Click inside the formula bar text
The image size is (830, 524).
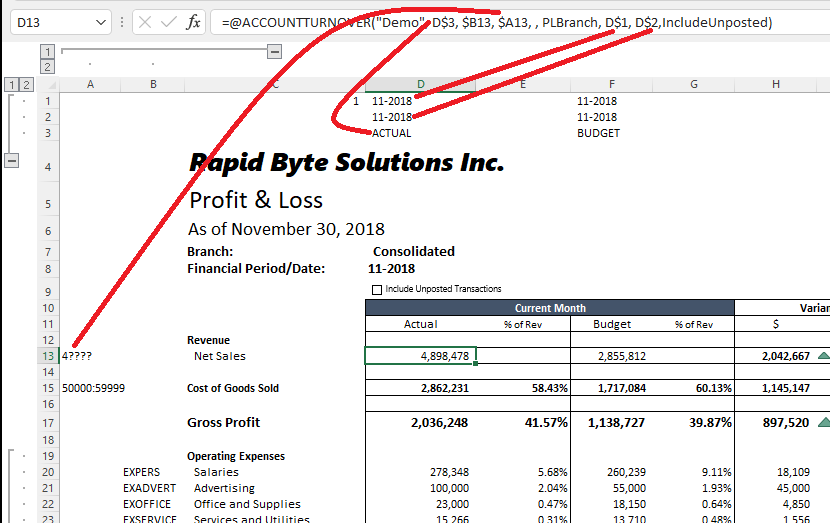tap(497, 23)
